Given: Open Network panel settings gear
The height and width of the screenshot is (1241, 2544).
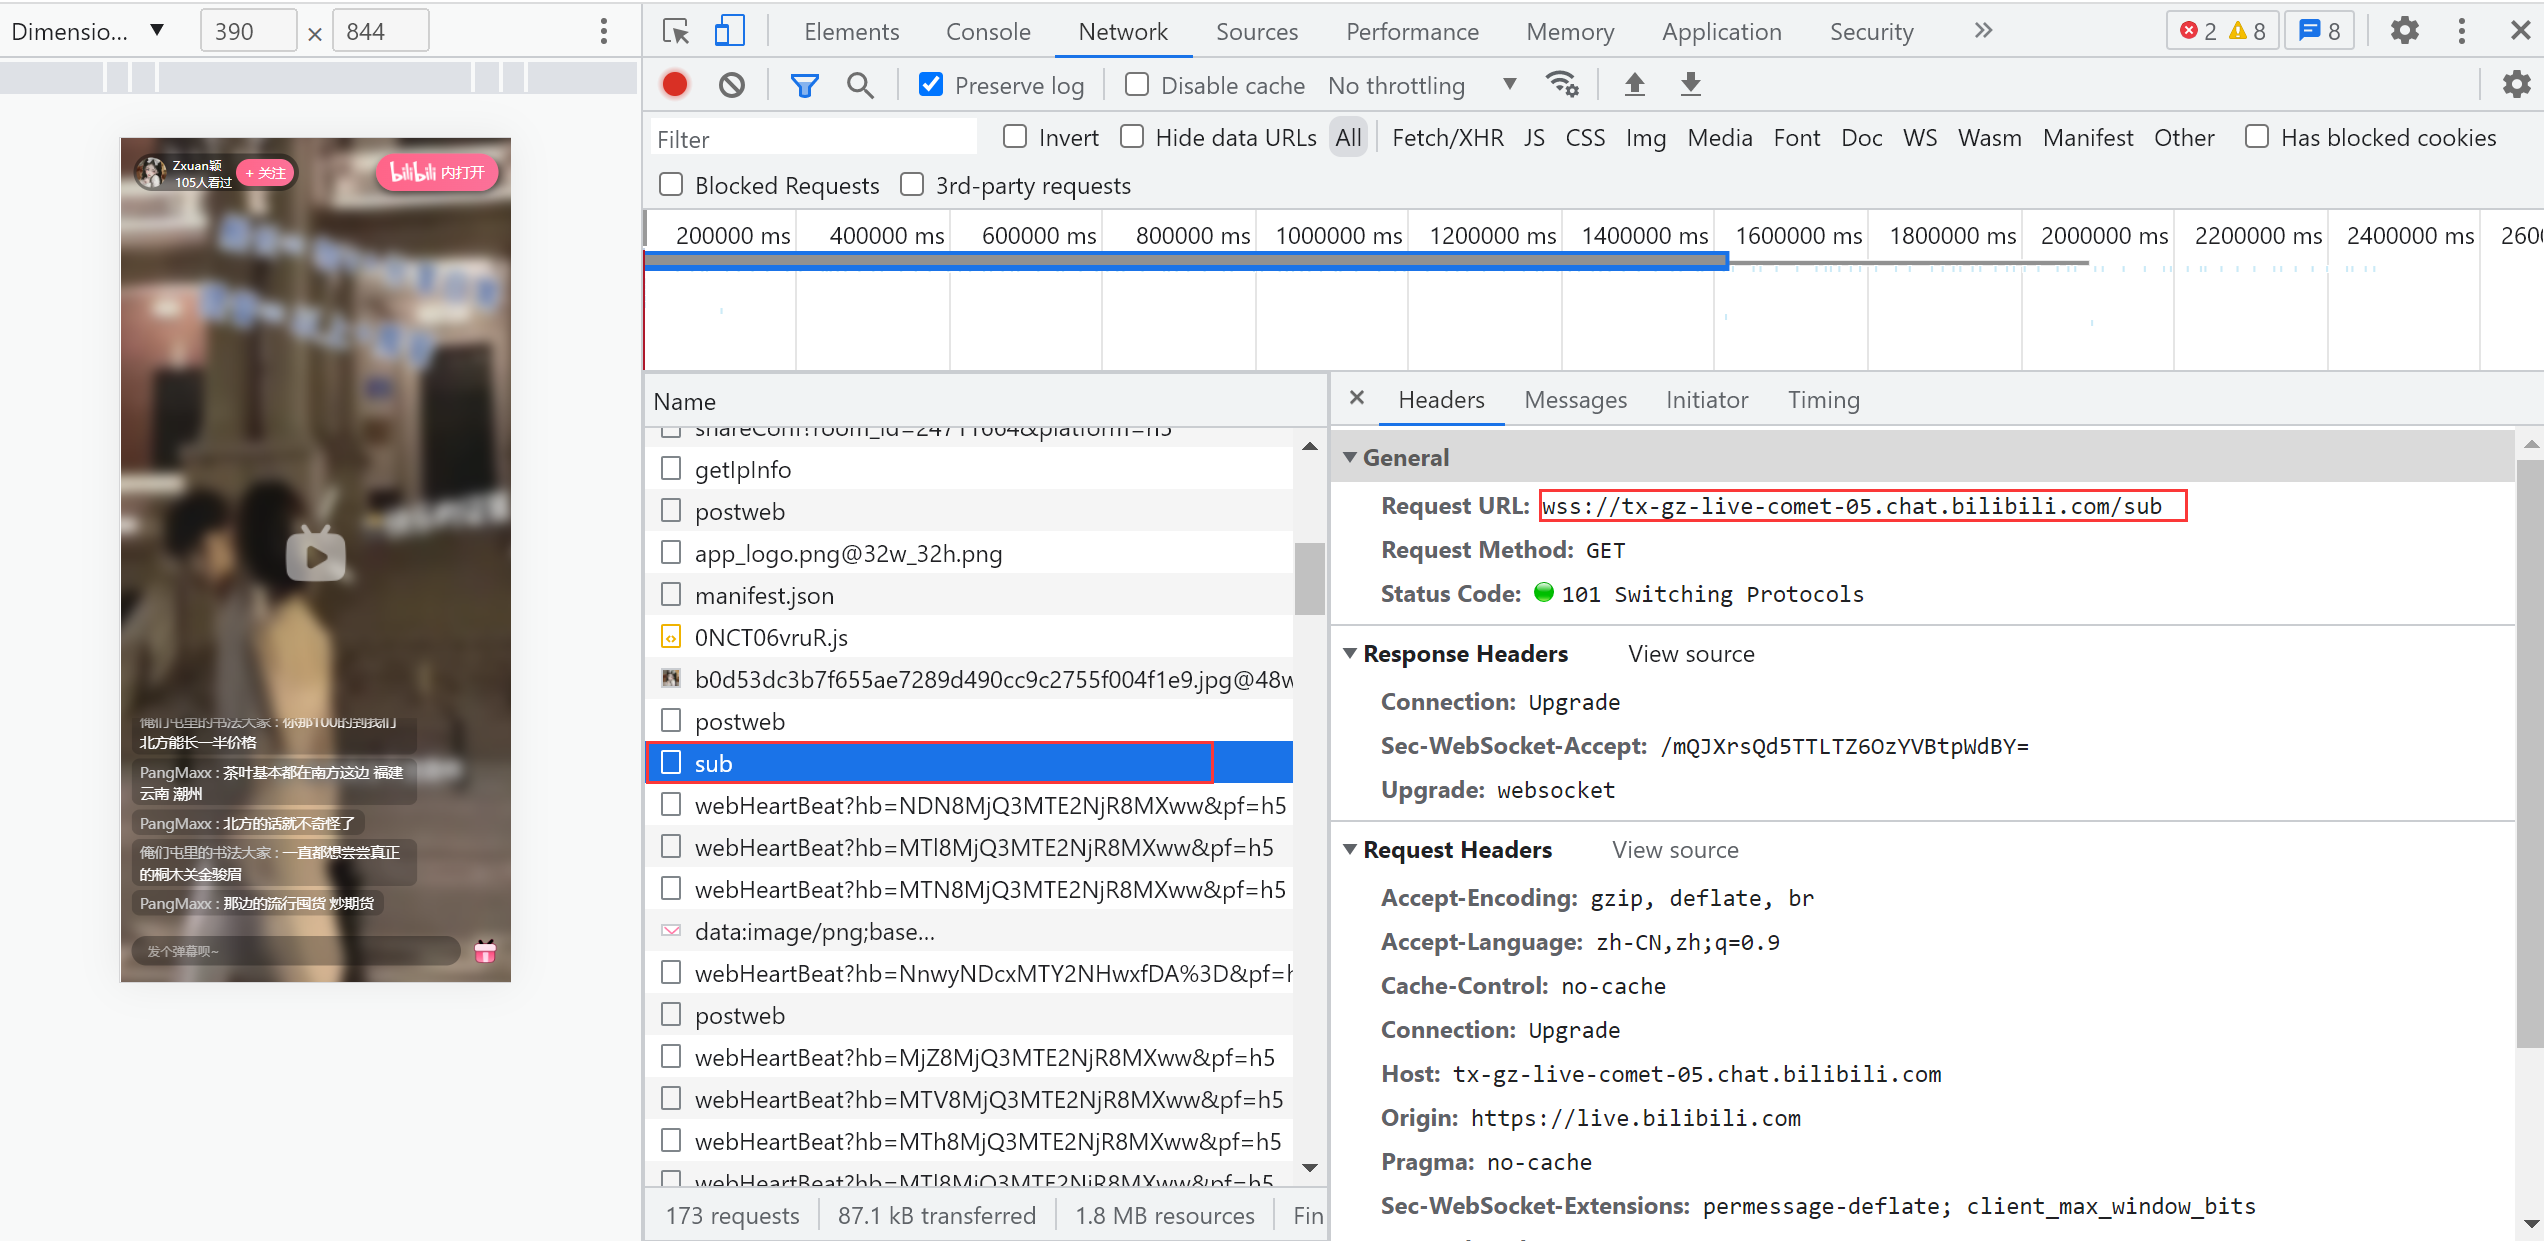Looking at the screenshot, I should point(2516,85).
